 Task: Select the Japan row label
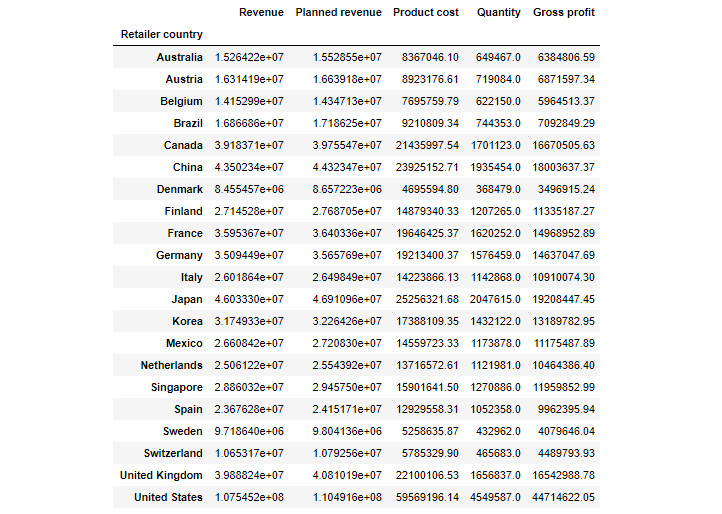coord(186,300)
